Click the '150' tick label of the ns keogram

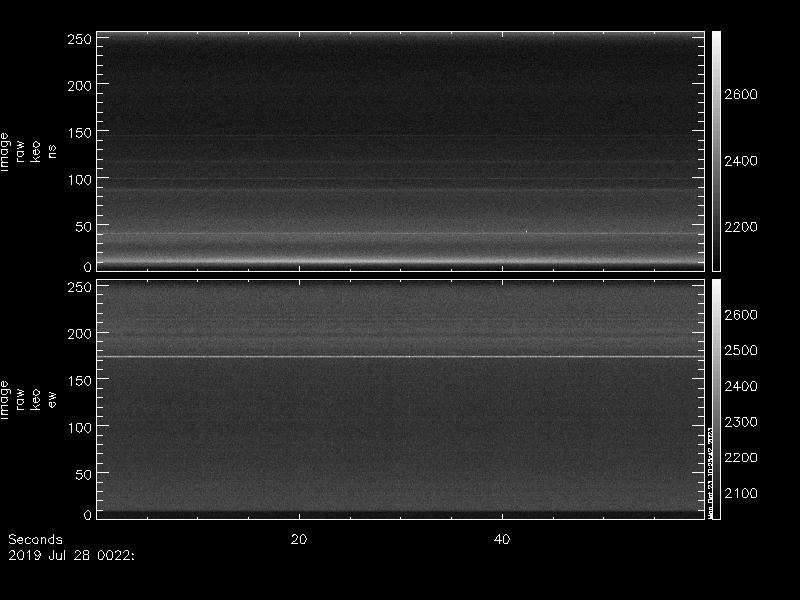[80, 133]
